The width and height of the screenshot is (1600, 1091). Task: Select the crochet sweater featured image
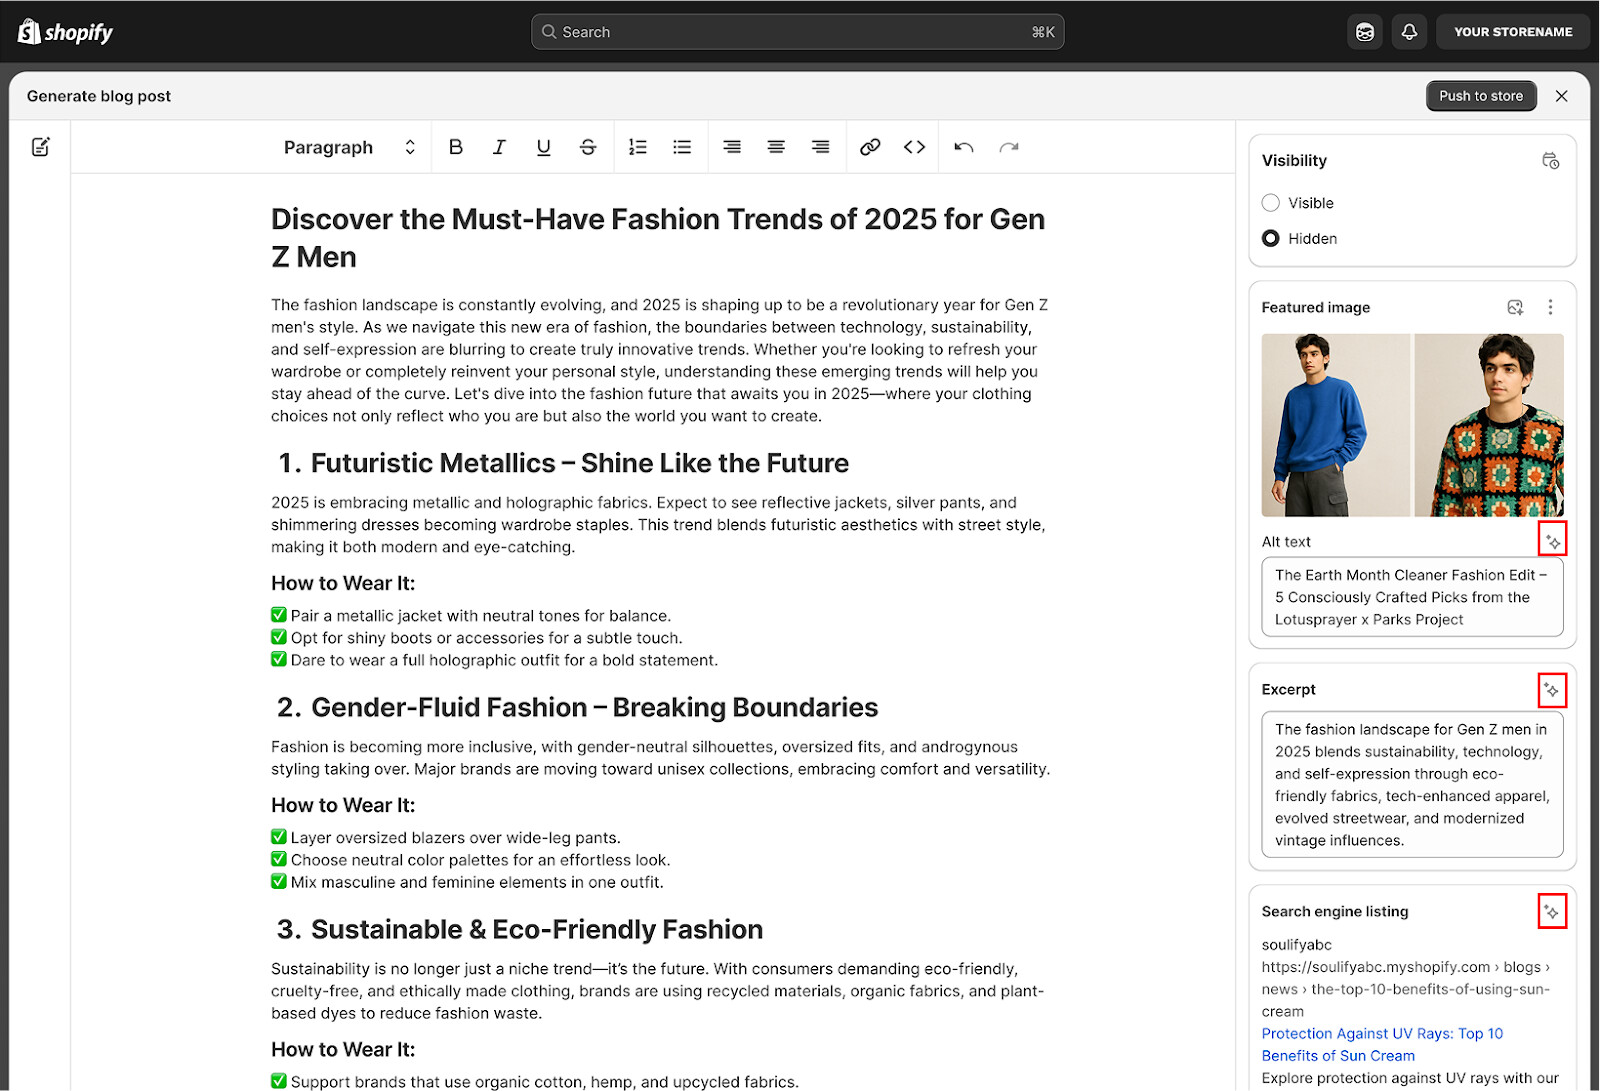pyautogui.click(x=1489, y=425)
